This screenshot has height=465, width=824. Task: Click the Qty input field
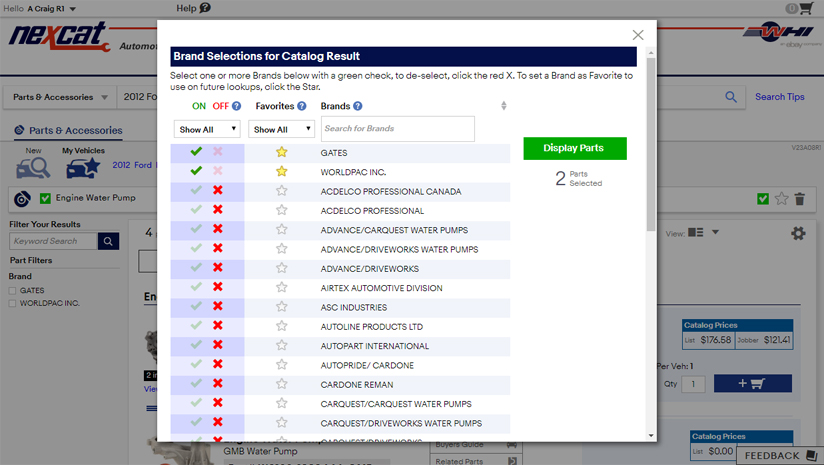(693, 384)
